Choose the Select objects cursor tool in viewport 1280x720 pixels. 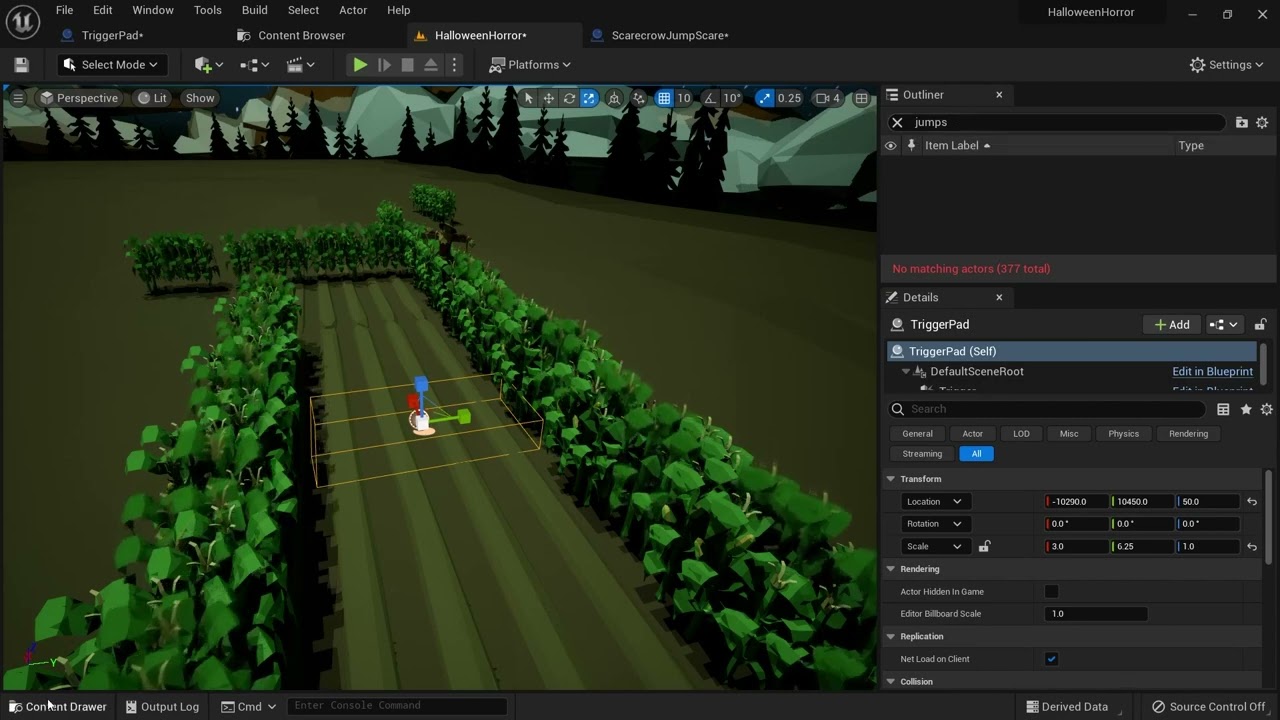coord(529,98)
